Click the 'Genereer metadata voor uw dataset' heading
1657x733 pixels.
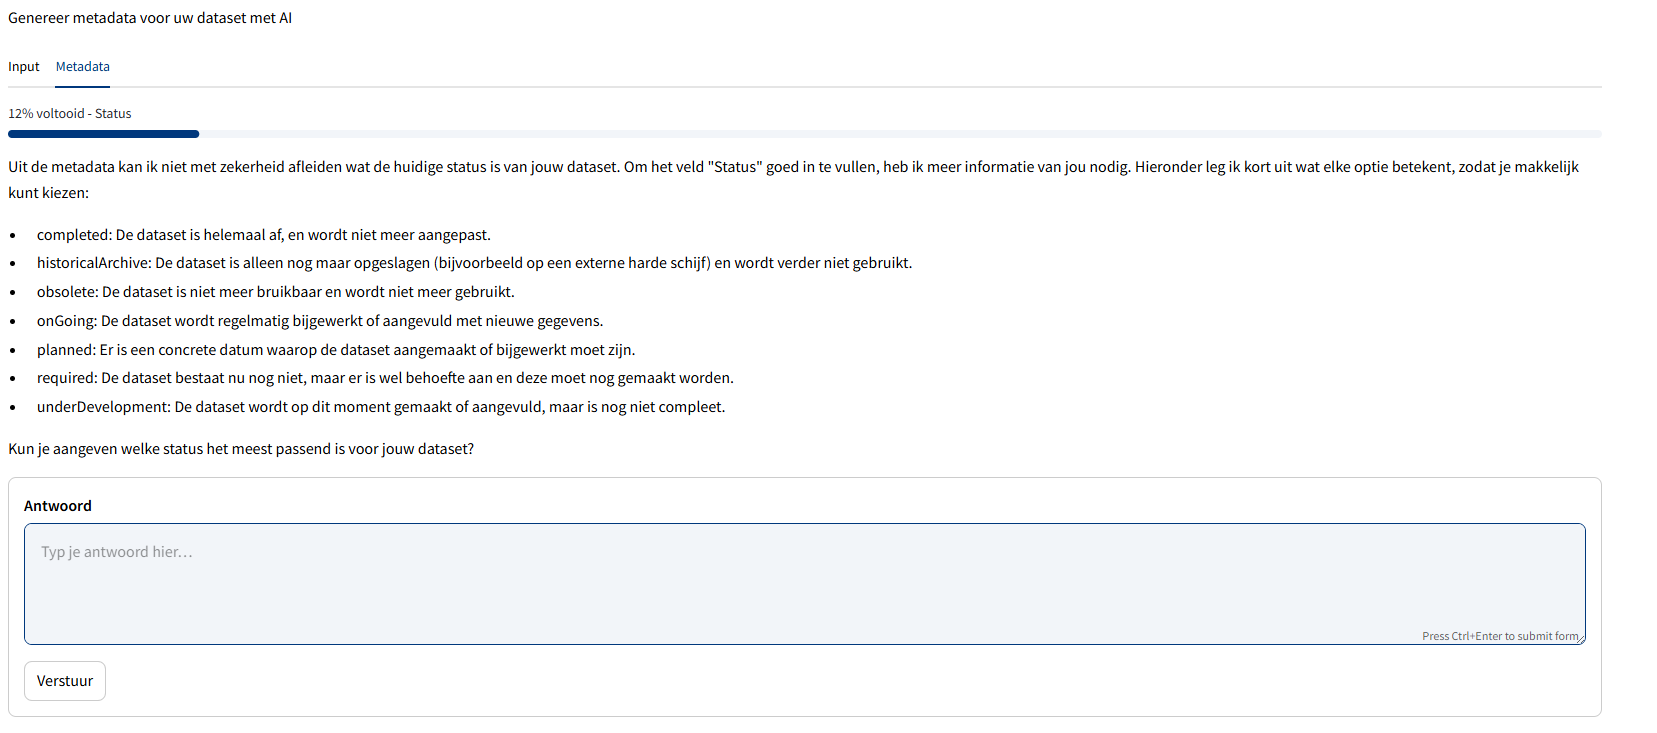(x=150, y=18)
